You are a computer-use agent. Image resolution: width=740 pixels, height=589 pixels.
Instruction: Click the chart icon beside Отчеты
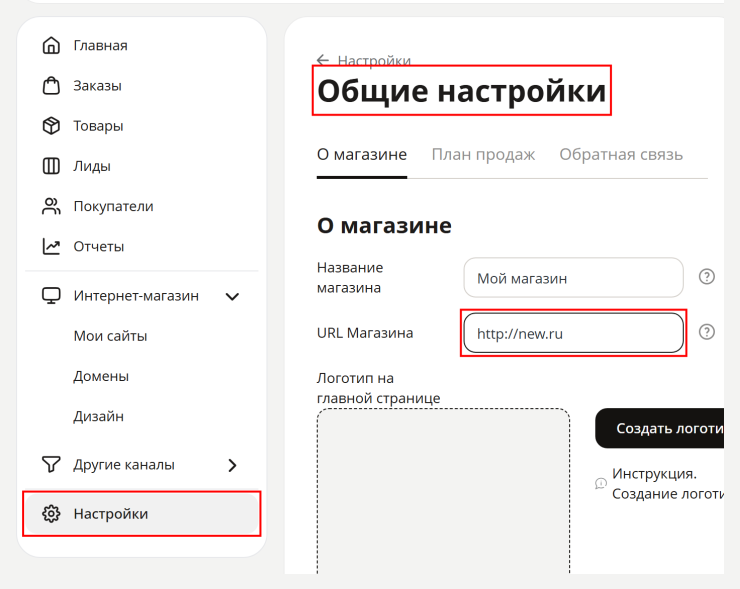tap(51, 246)
